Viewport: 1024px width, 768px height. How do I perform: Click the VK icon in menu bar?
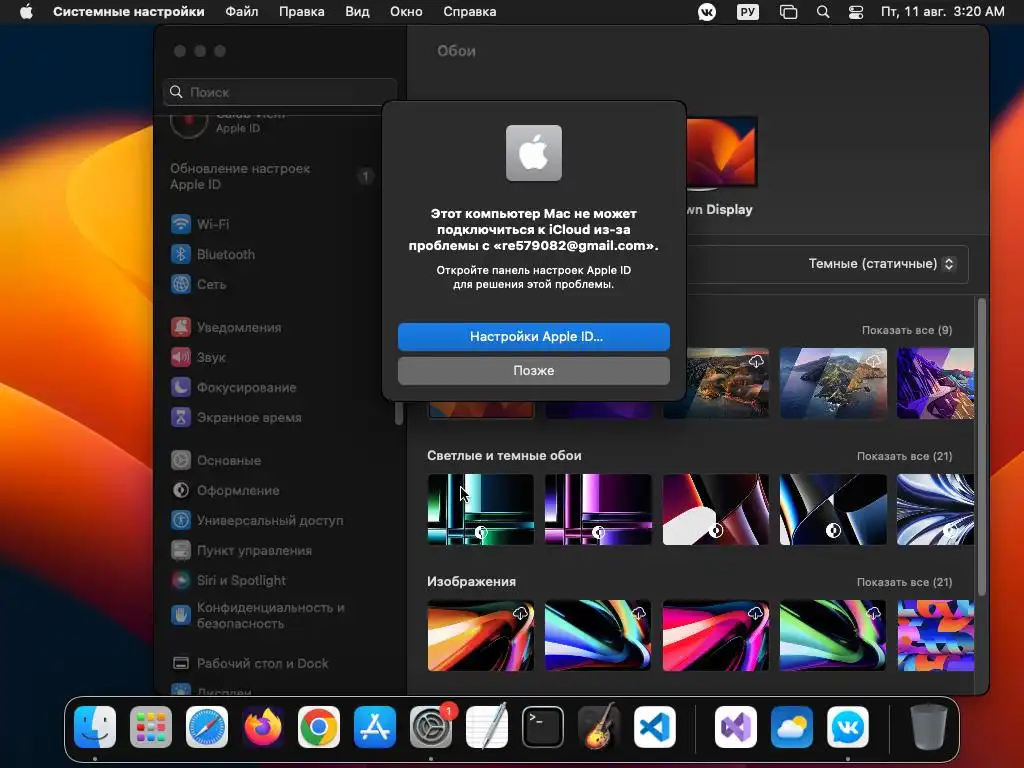[707, 12]
